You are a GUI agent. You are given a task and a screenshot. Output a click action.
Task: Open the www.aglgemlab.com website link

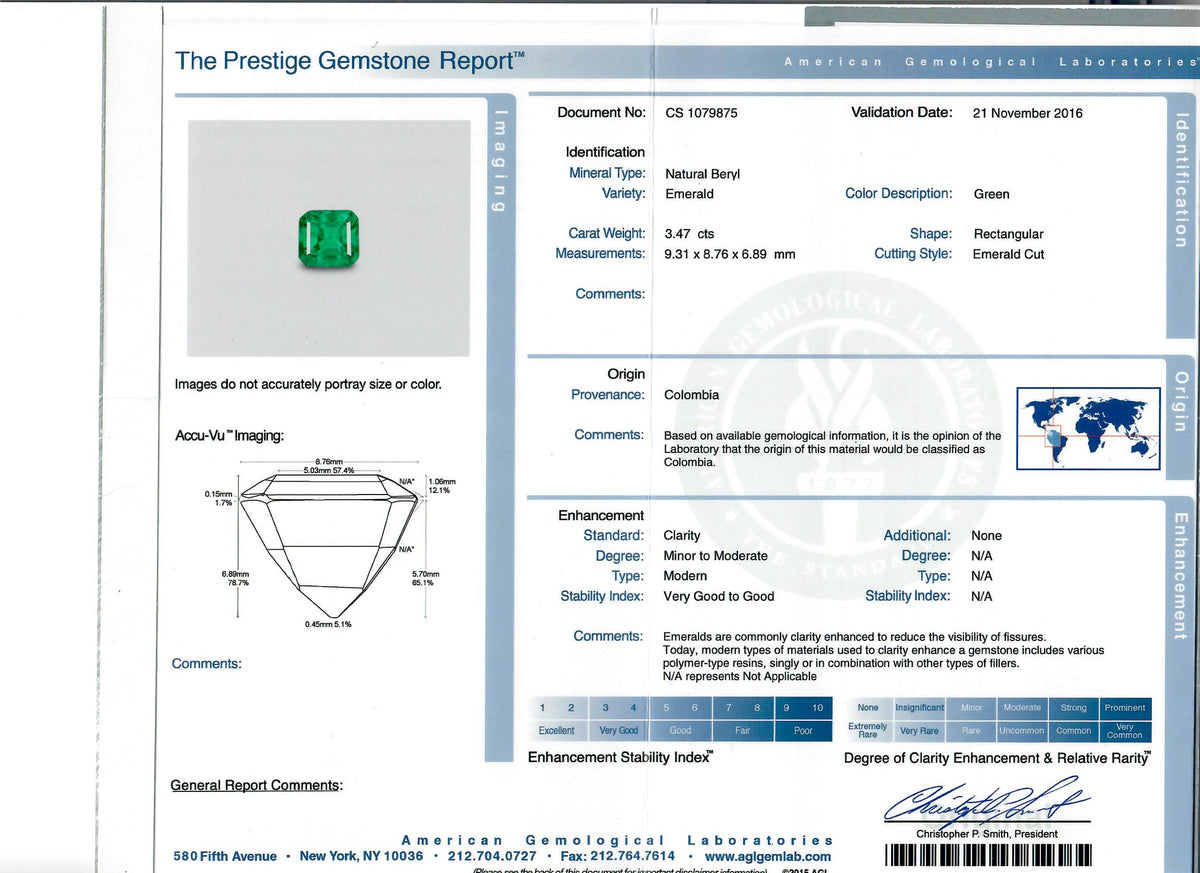[x=768, y=856]
